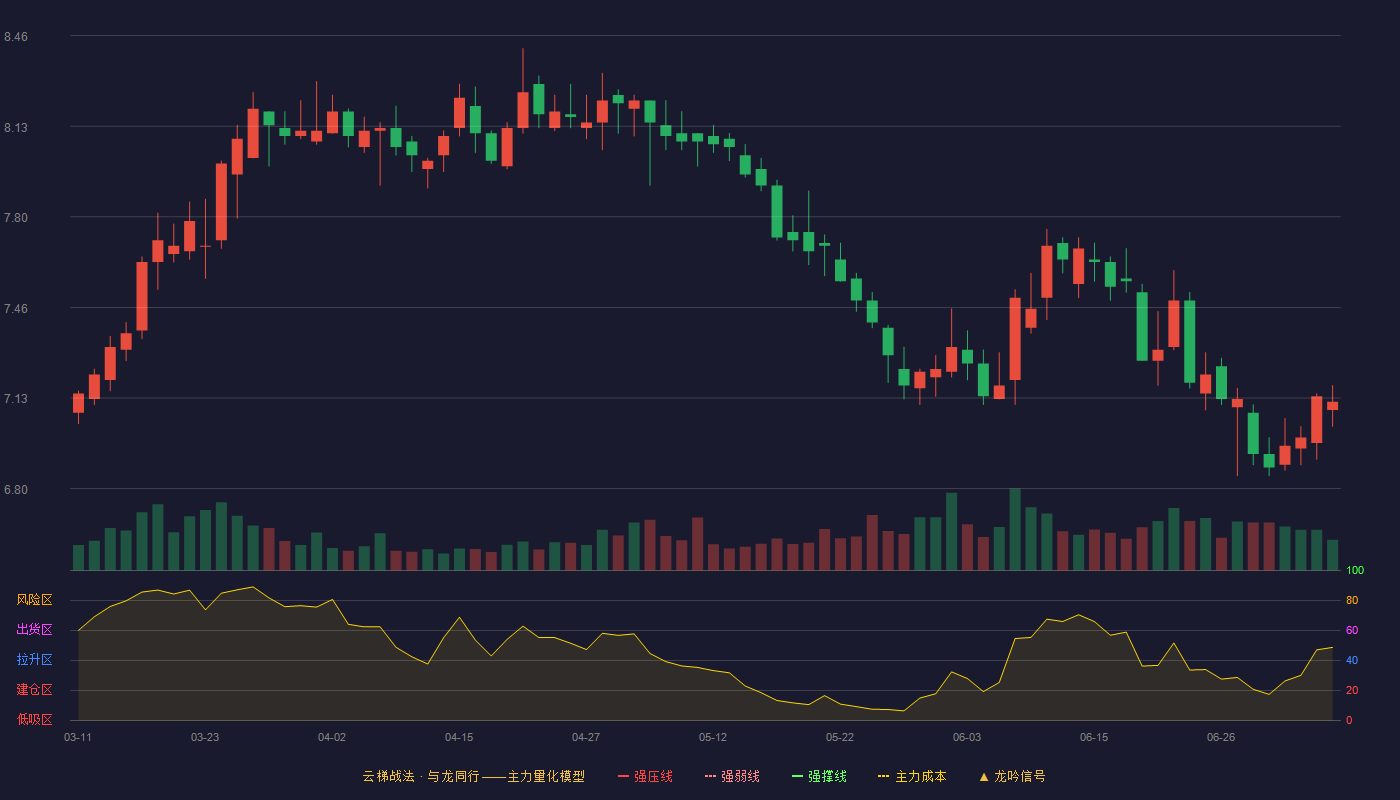This screenshot has height=800, width=1400.
Task: Select the 出货区 zone label
Action: pos(34,630)
